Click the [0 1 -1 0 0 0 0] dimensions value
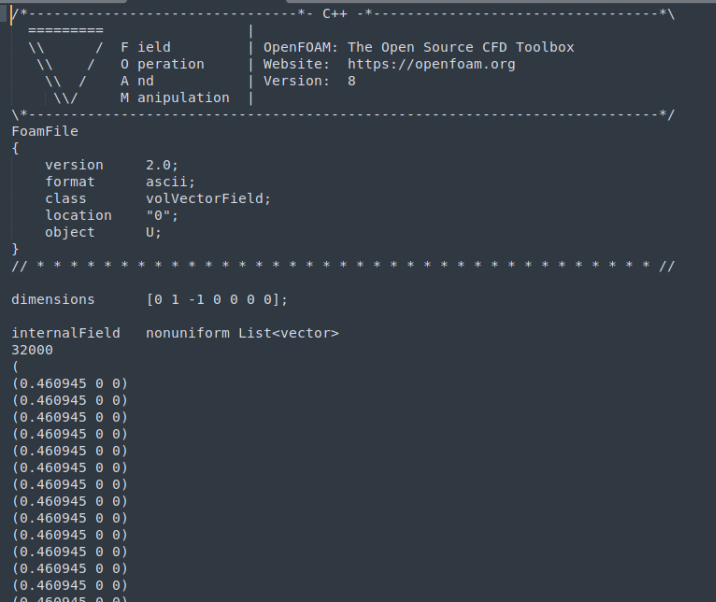Viewport: 716px width, 602px height. [x=216, y=299]
